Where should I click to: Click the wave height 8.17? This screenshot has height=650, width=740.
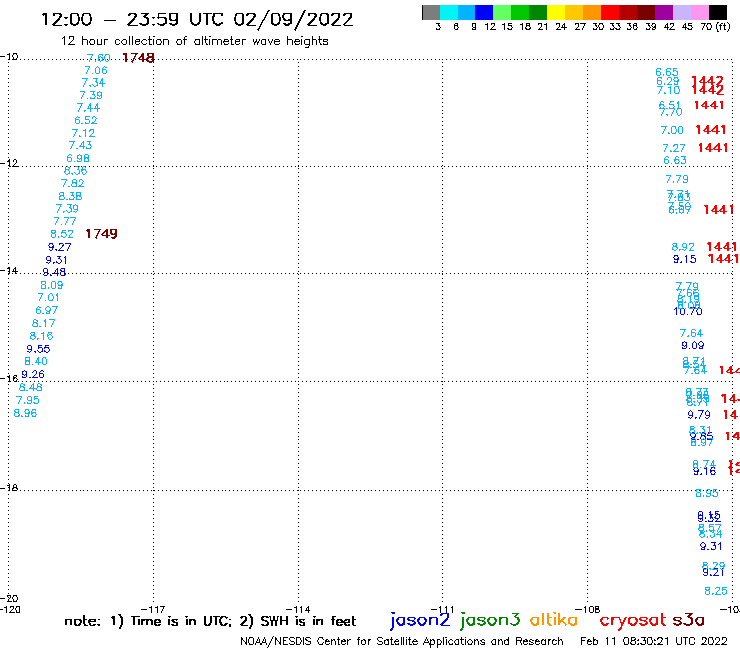coord(43,323)
